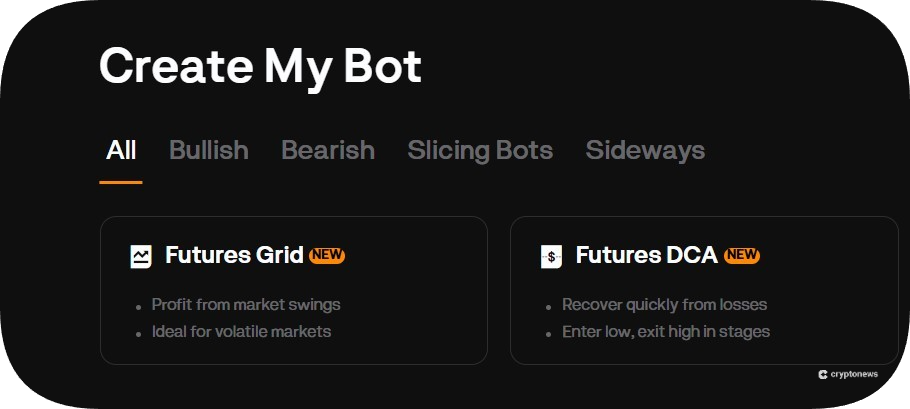Open the Futures DCA title link
910x409 pixels.
coord(646,255)
